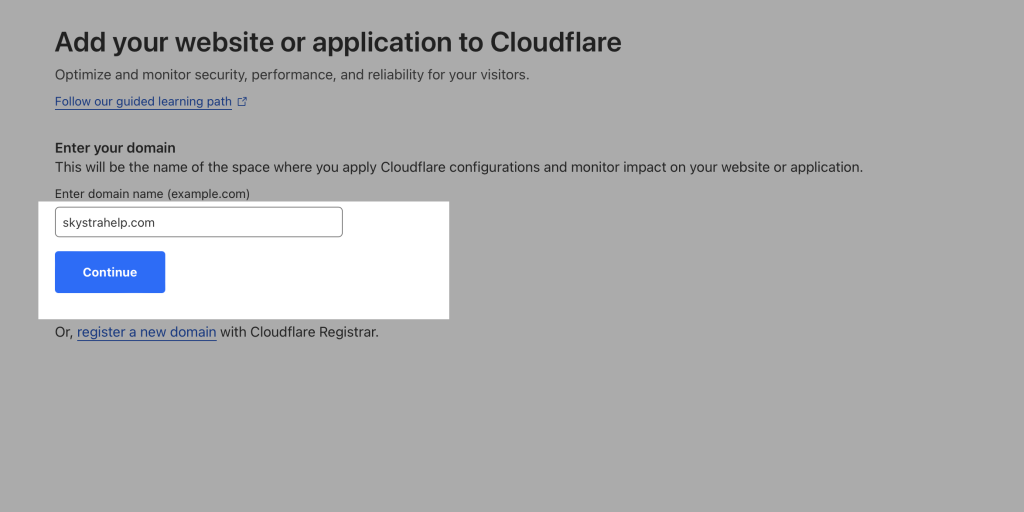This screenshot has width=1024, height=512.
Task: Click the skystrahelp.com text in the field
Action: coord(109,222)
